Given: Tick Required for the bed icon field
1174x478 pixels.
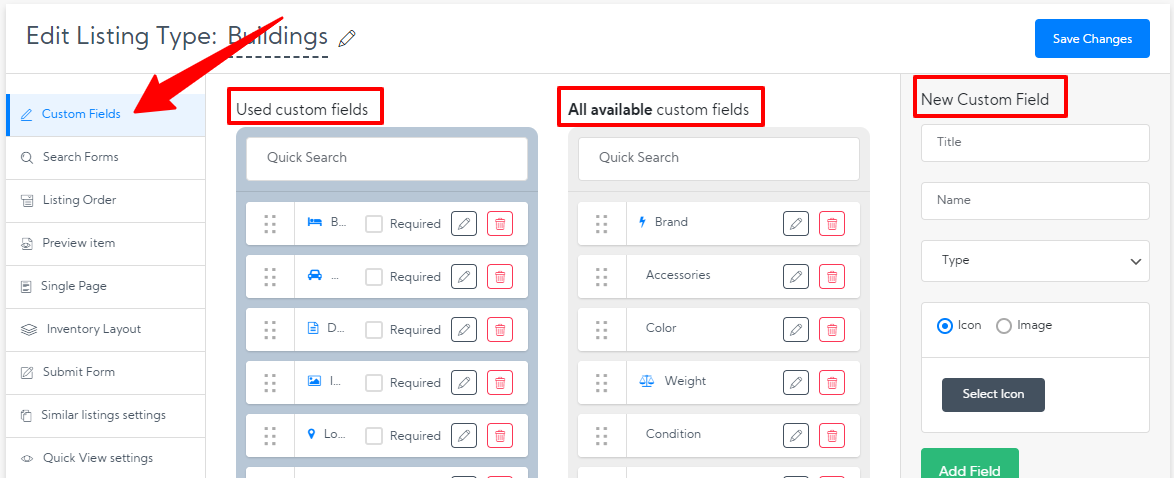Looking at the screenshot, I should click(x=374, y=224).
